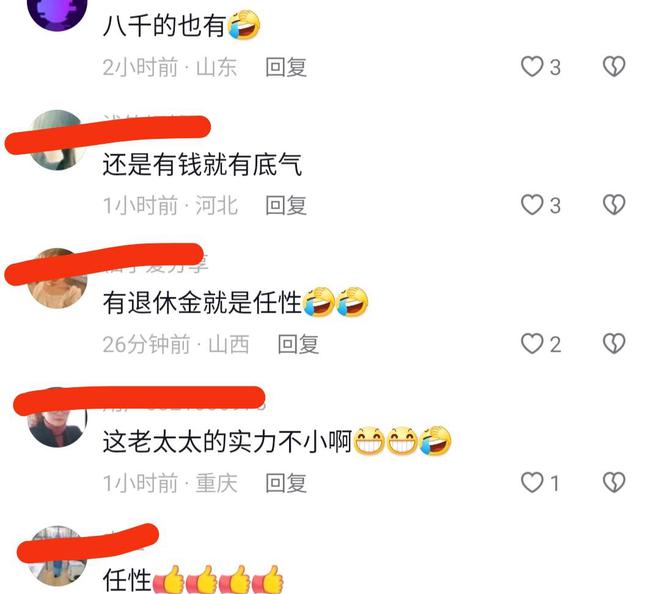Reply to the 山西 comment
The height and width of the screenshot is (594, 660).
[298, 344]
